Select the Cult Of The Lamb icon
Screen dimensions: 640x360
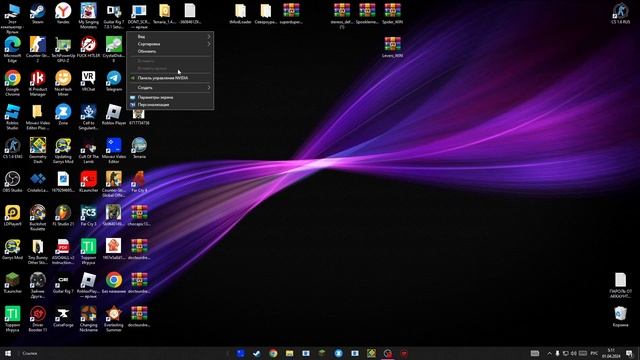tap(89, 150)
